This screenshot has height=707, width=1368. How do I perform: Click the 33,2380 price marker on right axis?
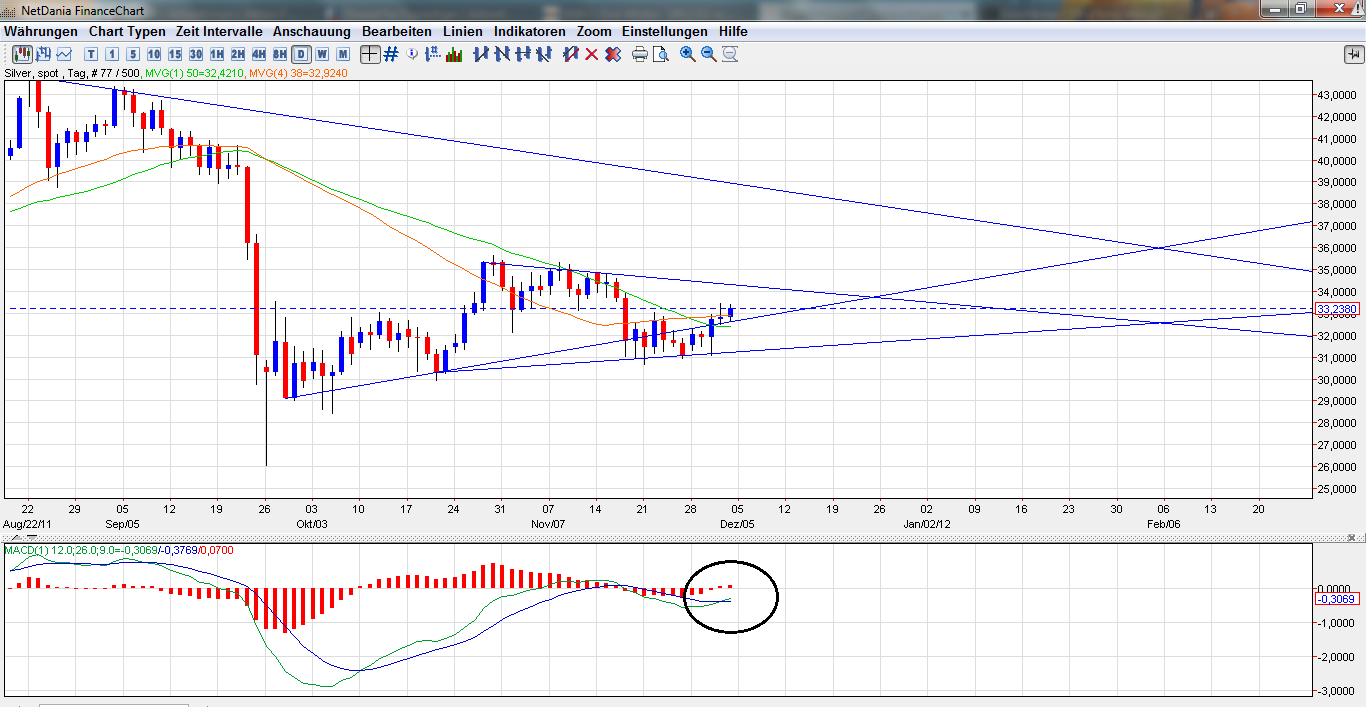pos(1337,309)
